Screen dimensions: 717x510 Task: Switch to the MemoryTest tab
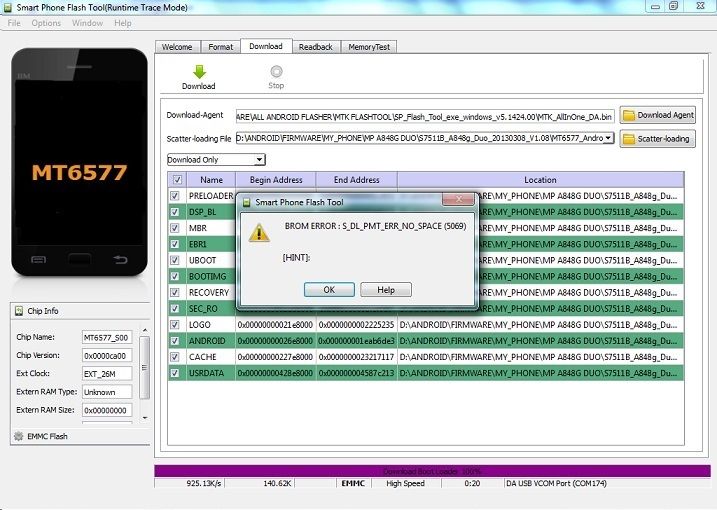click(x=369, y=47)
